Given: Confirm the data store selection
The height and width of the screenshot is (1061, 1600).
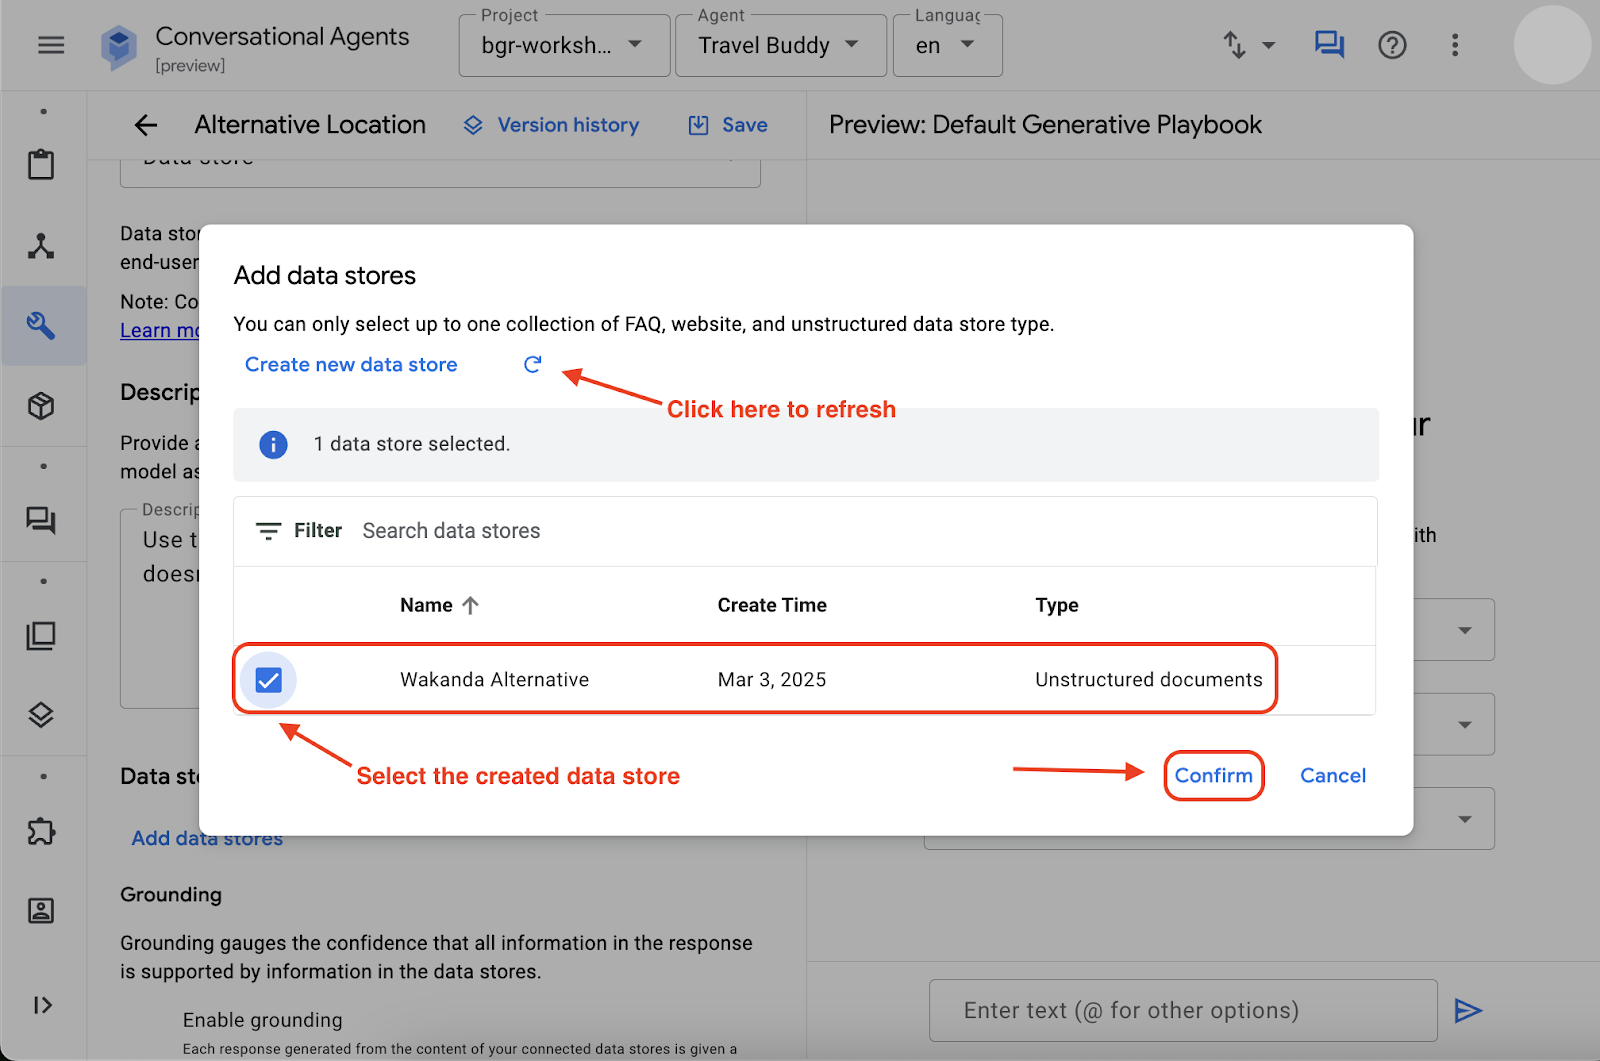Looking at the screenshot, I should (1213, 776).
